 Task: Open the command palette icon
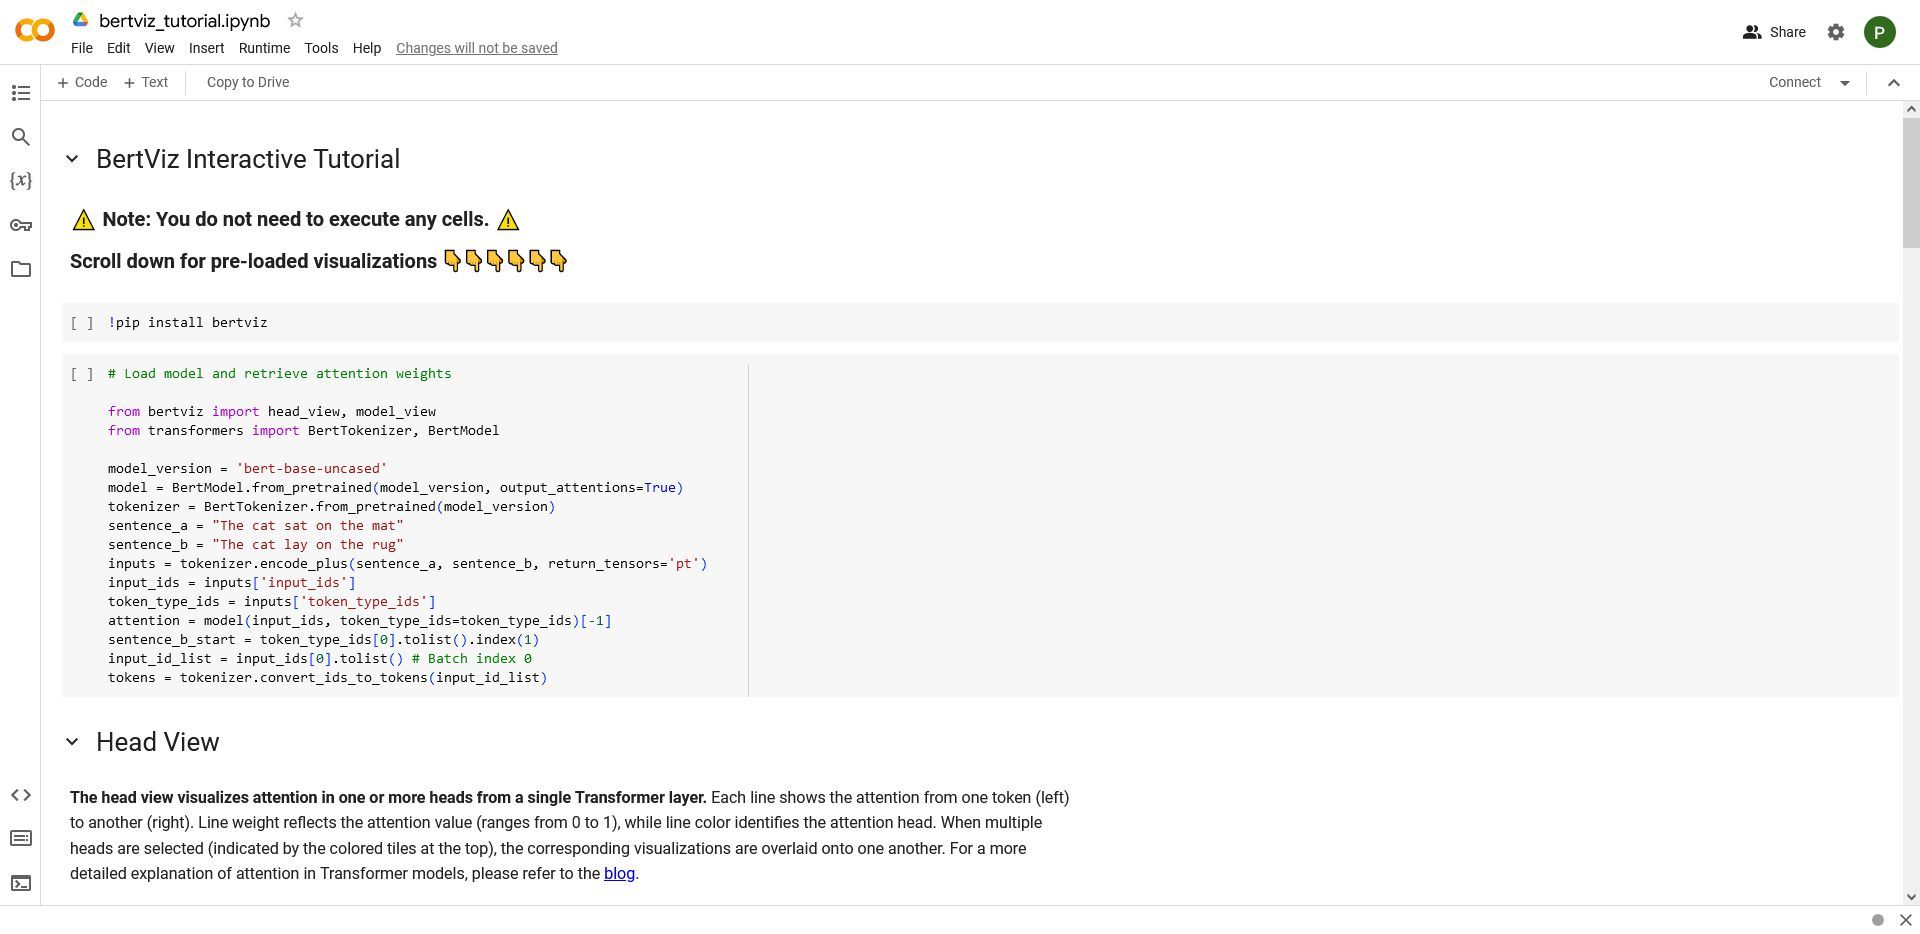click(x=21, y=838)
